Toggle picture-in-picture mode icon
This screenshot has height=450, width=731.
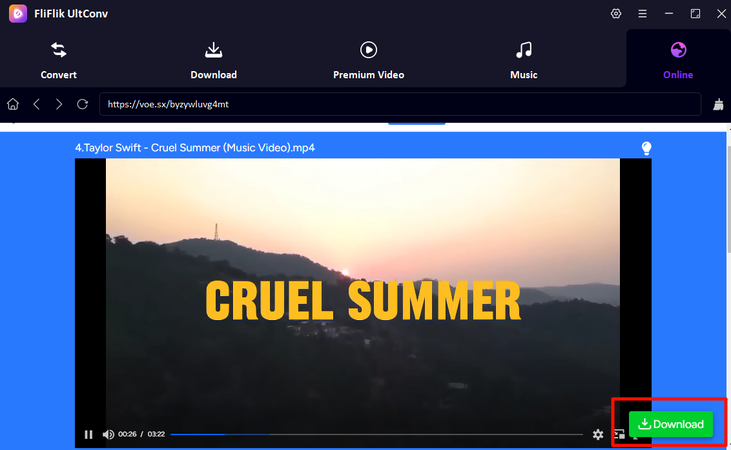(x=620, y=434)
